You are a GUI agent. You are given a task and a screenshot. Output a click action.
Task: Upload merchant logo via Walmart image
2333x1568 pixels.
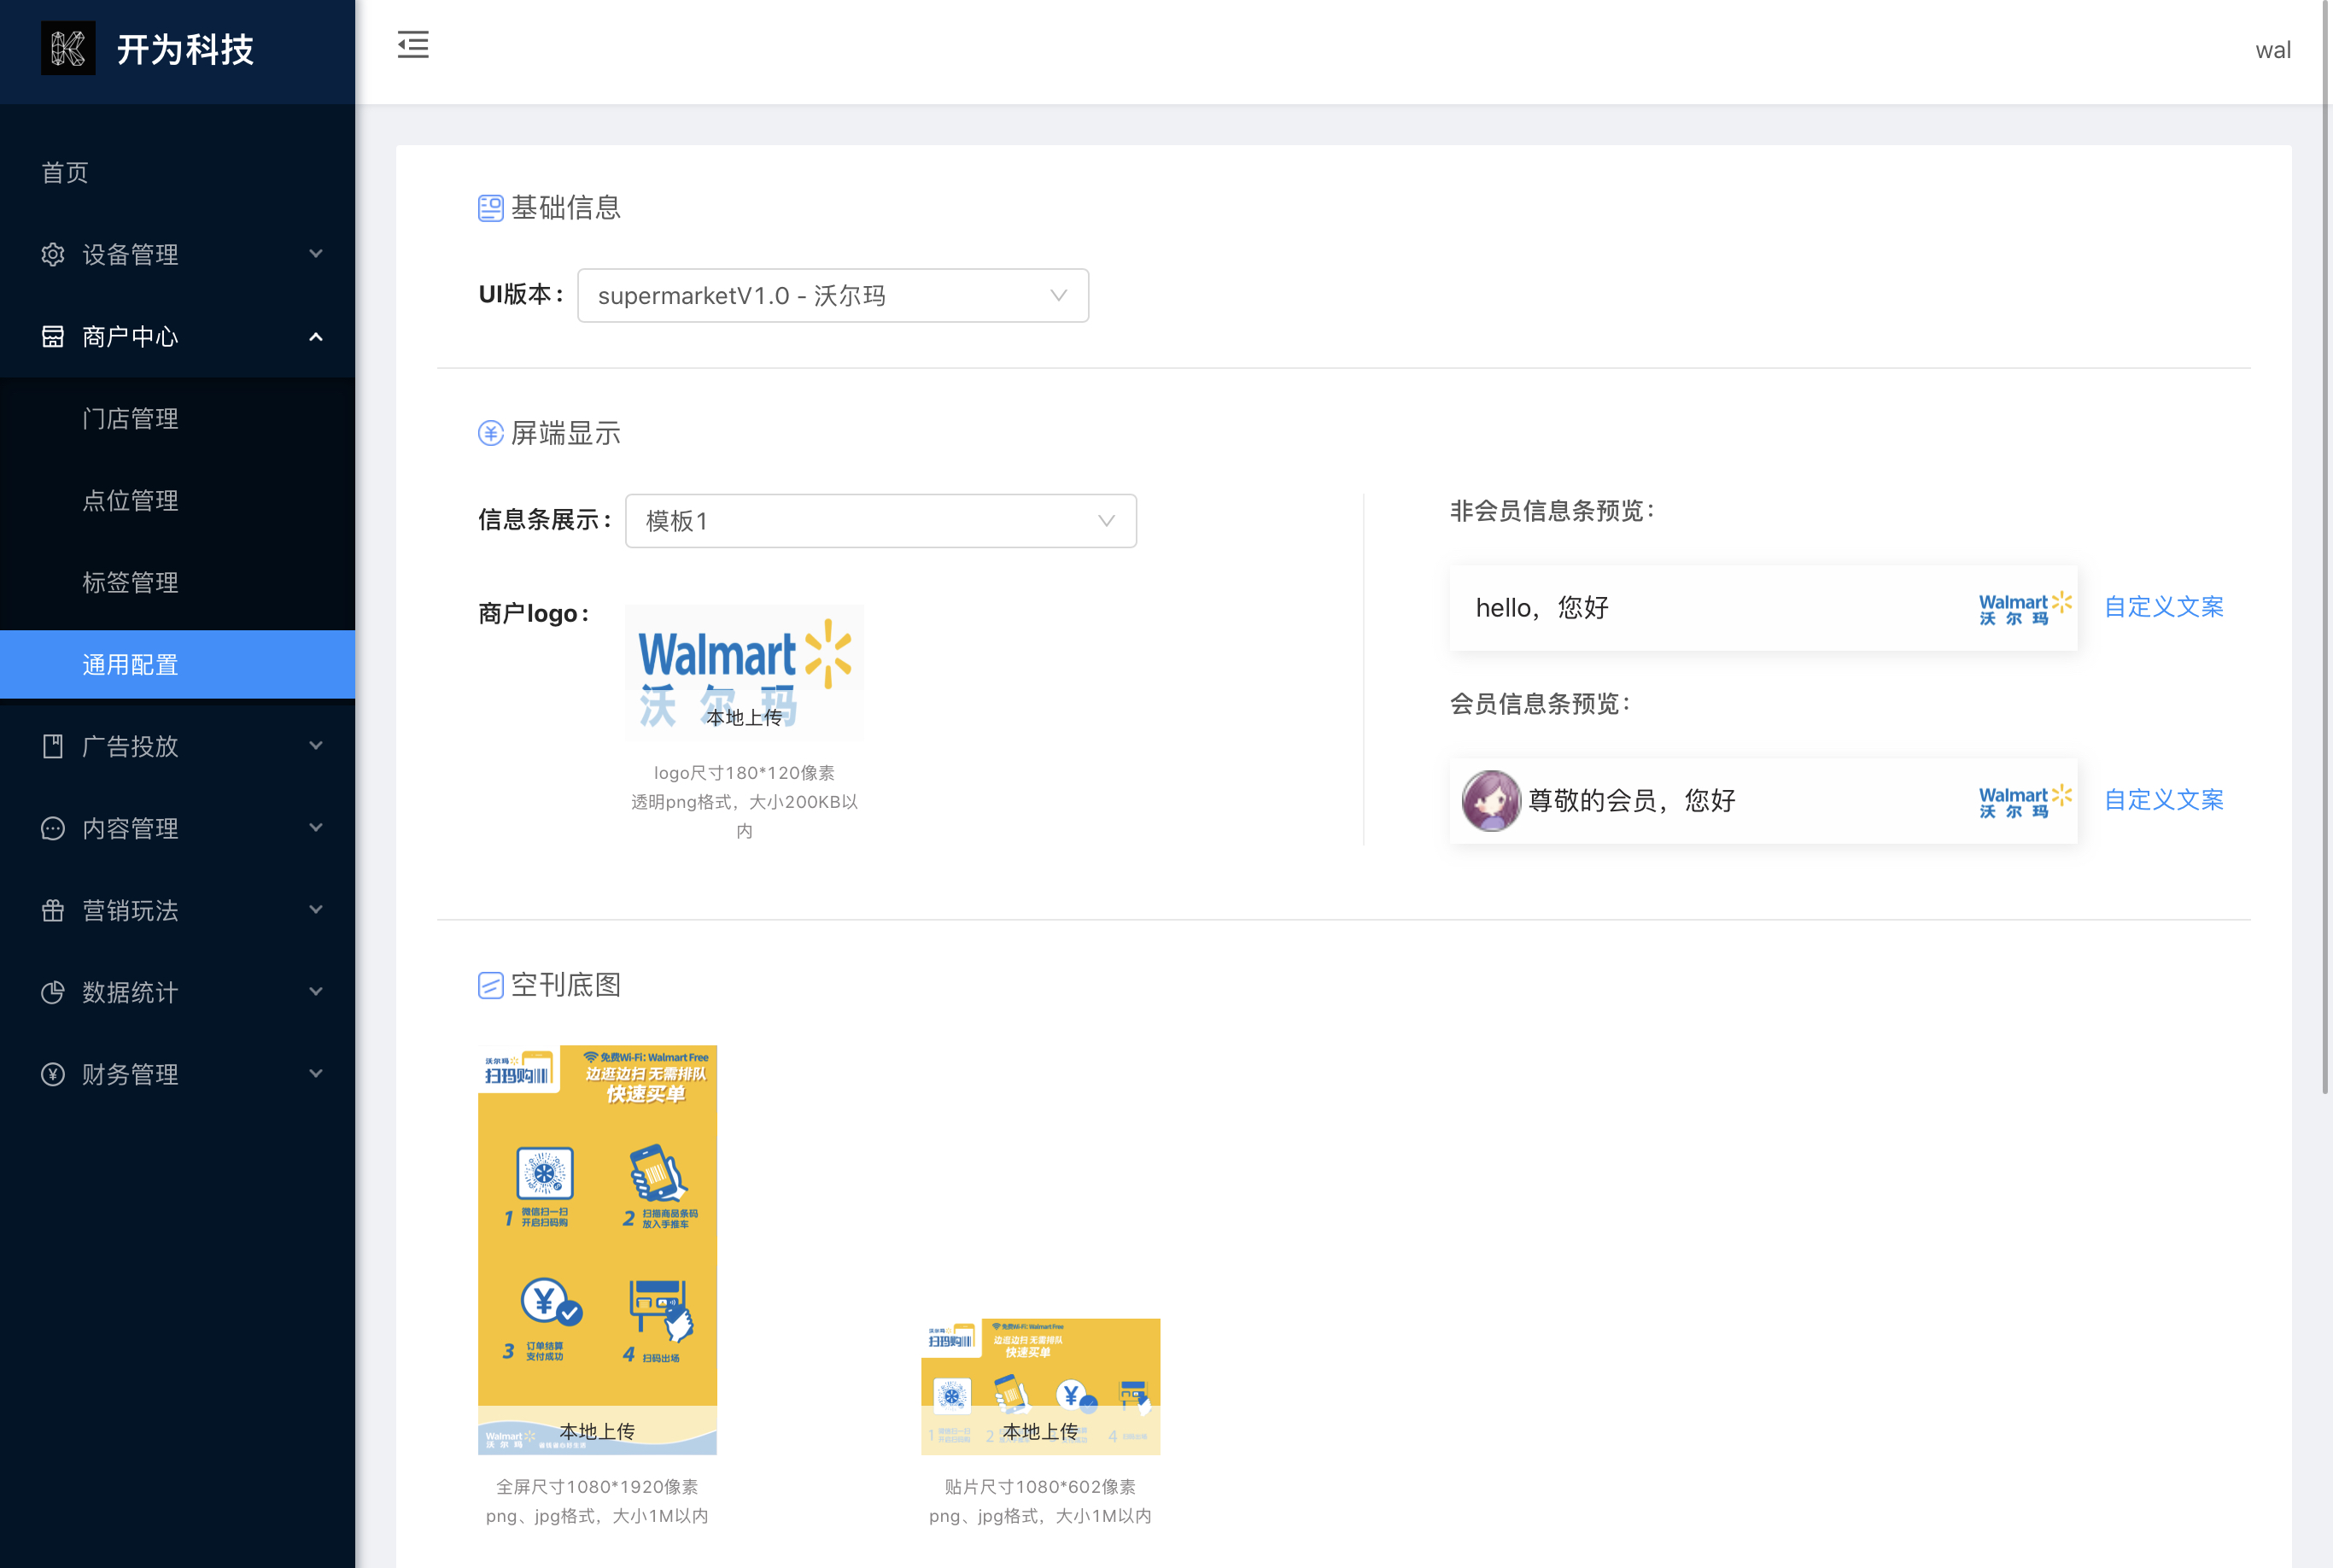[x=744, y=672]
